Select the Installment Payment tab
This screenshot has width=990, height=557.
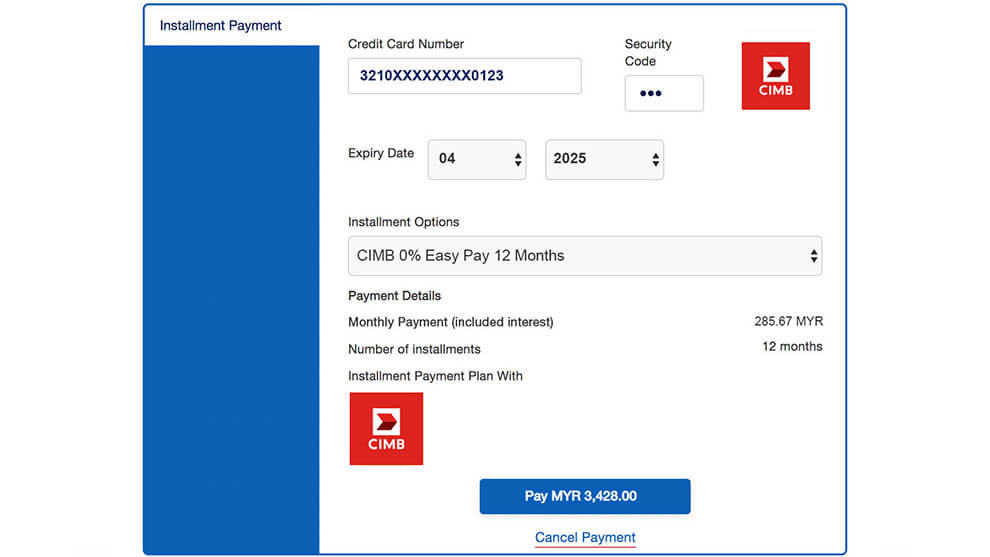pyautogui.click(x=232, y=25)
